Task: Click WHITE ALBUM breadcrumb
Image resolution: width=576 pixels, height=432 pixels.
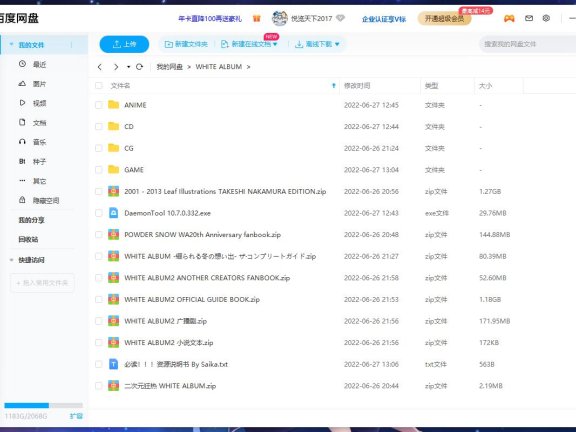Action: [x=219, y=67]
